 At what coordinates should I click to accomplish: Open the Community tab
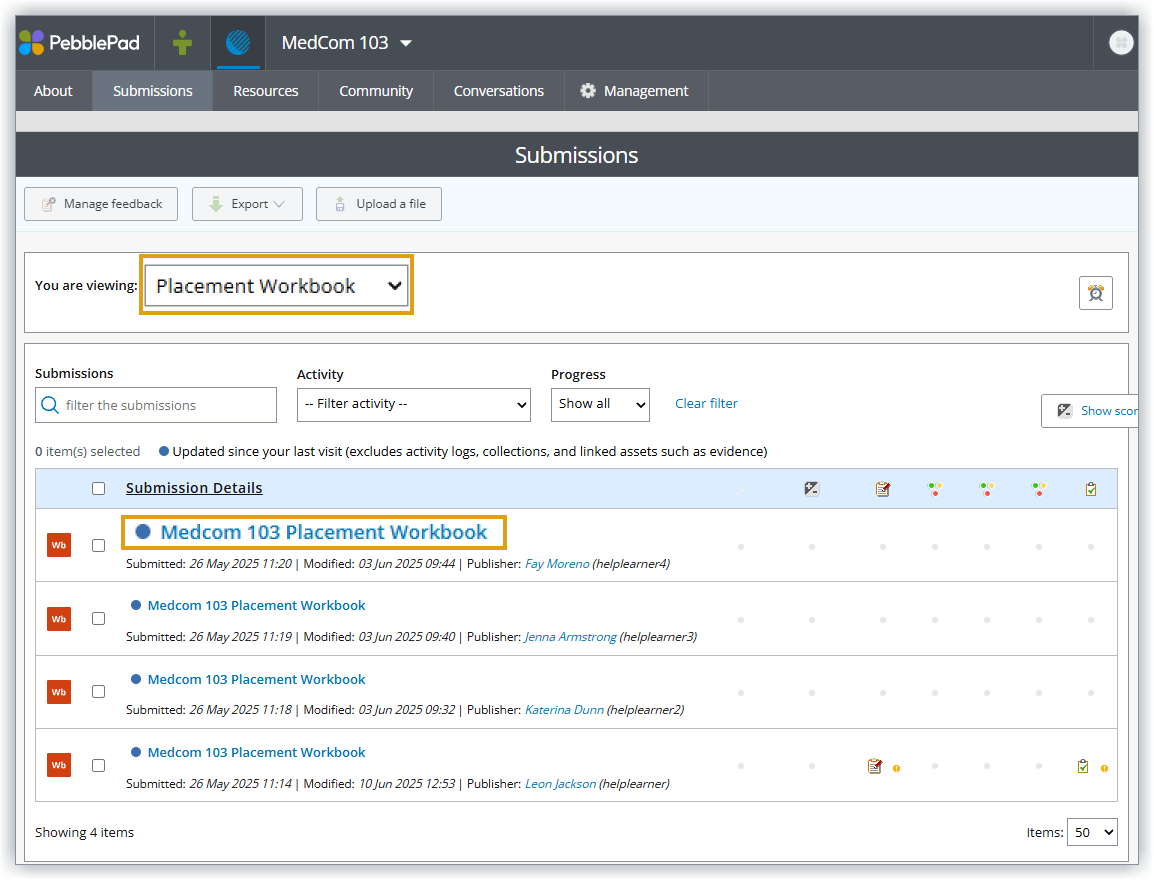coord(376,91)
